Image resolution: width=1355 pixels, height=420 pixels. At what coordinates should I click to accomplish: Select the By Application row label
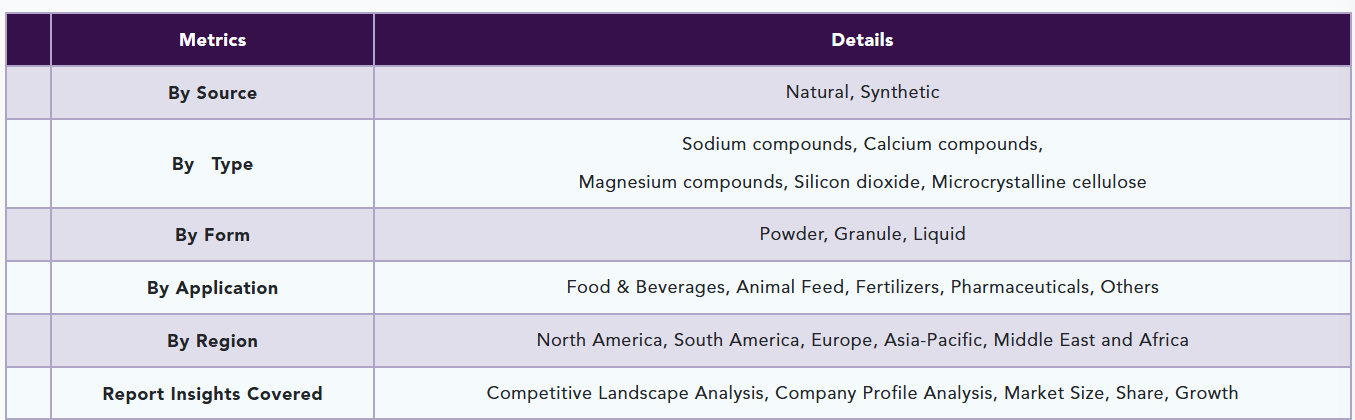click(212, 288)
